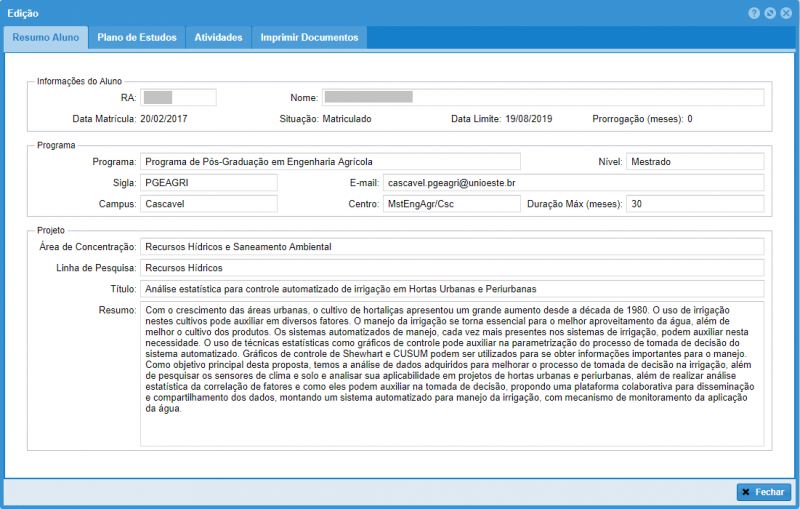Viewport: 800px width, 509px height.
Task: Click the Nome text field
Action: [542, 98]
